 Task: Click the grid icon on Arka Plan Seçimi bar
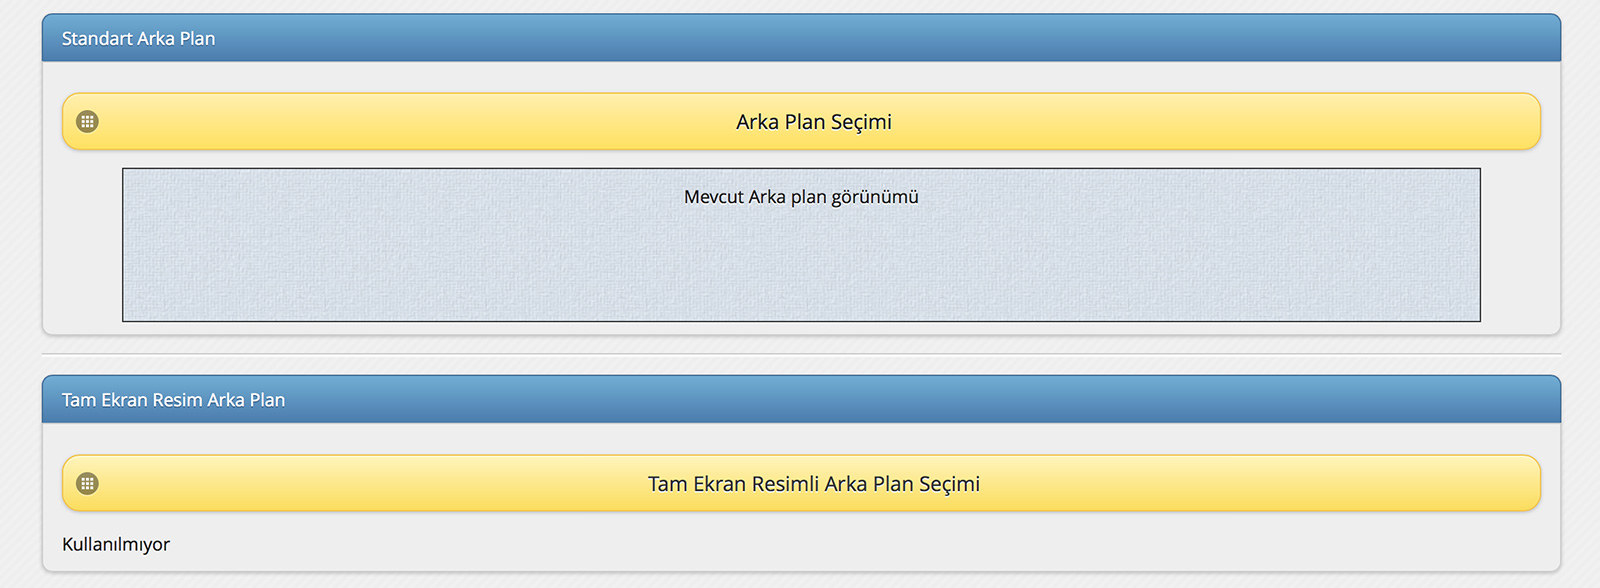coord(88,122)
